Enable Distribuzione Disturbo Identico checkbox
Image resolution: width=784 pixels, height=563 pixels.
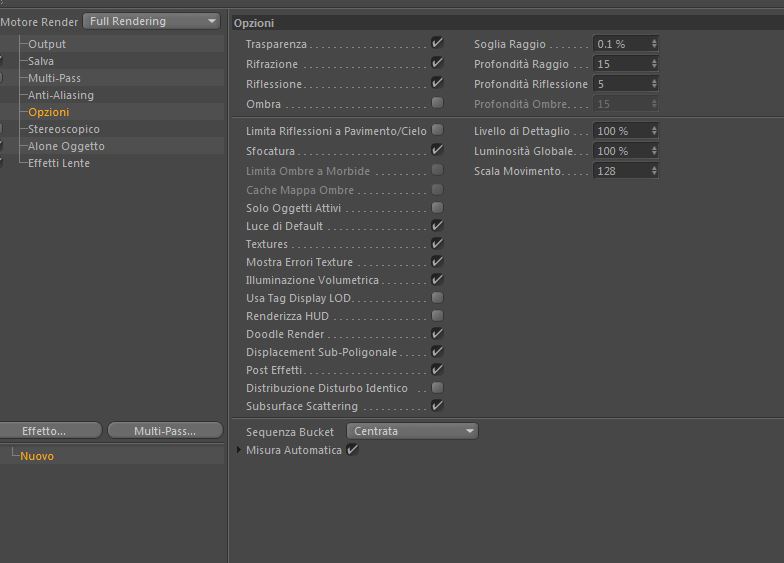[437, 388]
